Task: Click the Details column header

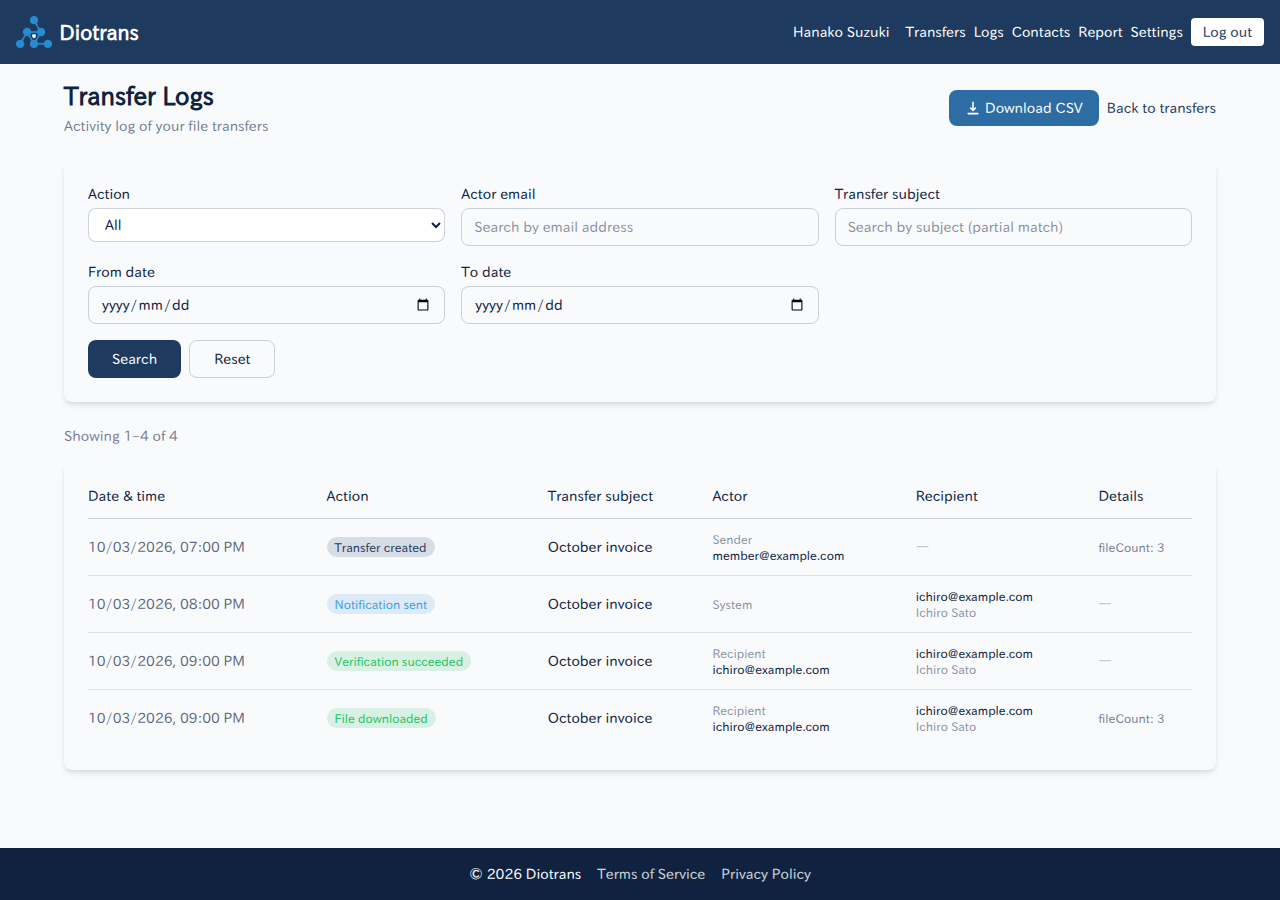Action: 1121,496
